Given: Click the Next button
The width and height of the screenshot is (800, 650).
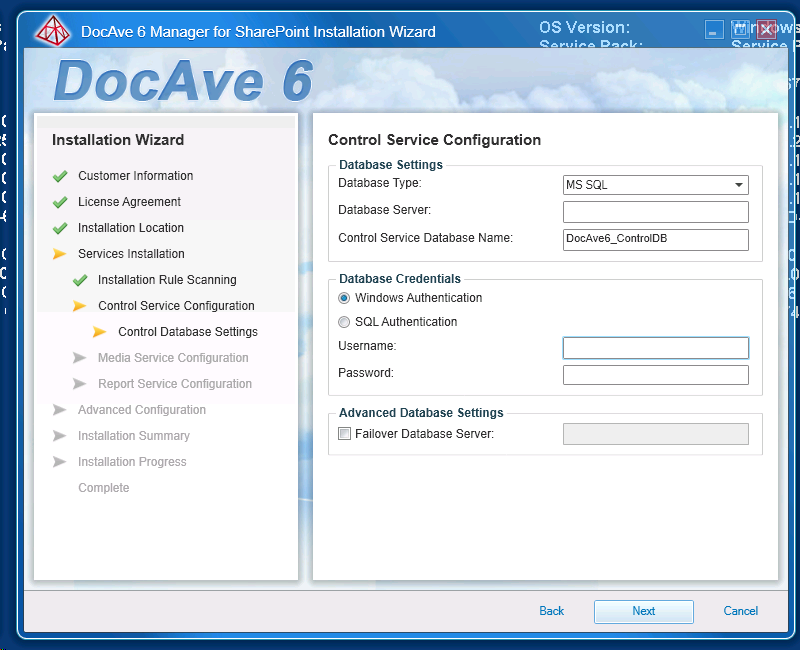Looking at the screenshot, I should [643, 611].
